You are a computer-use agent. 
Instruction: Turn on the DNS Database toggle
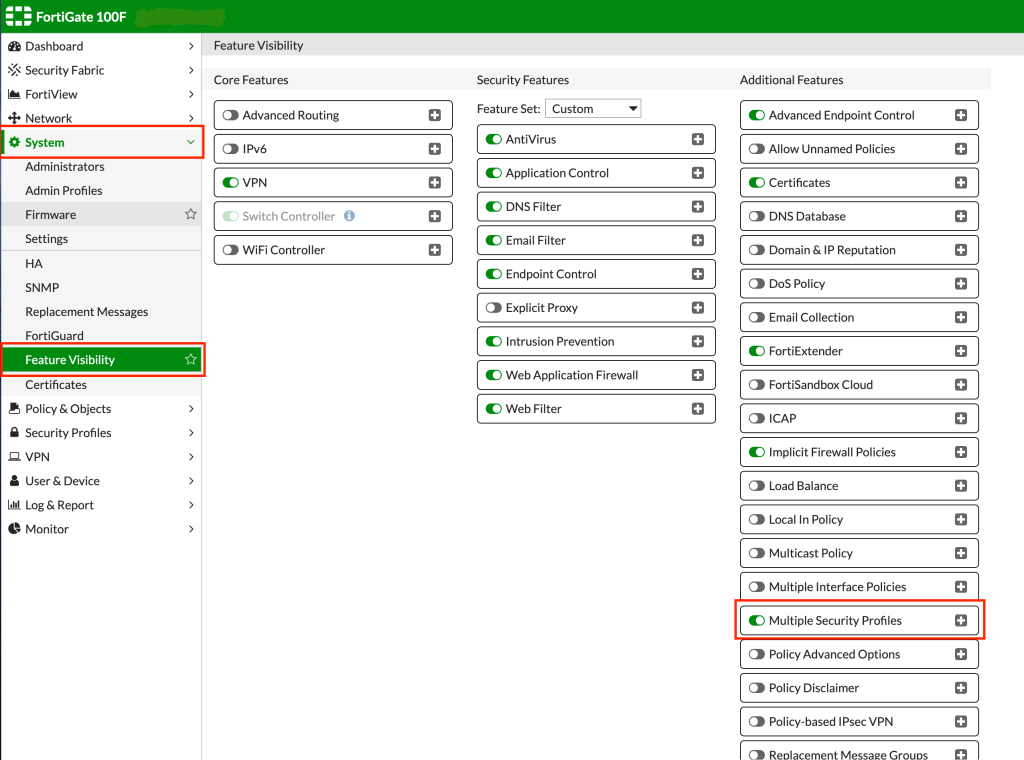pyautogui.click(x=757, y=215)
